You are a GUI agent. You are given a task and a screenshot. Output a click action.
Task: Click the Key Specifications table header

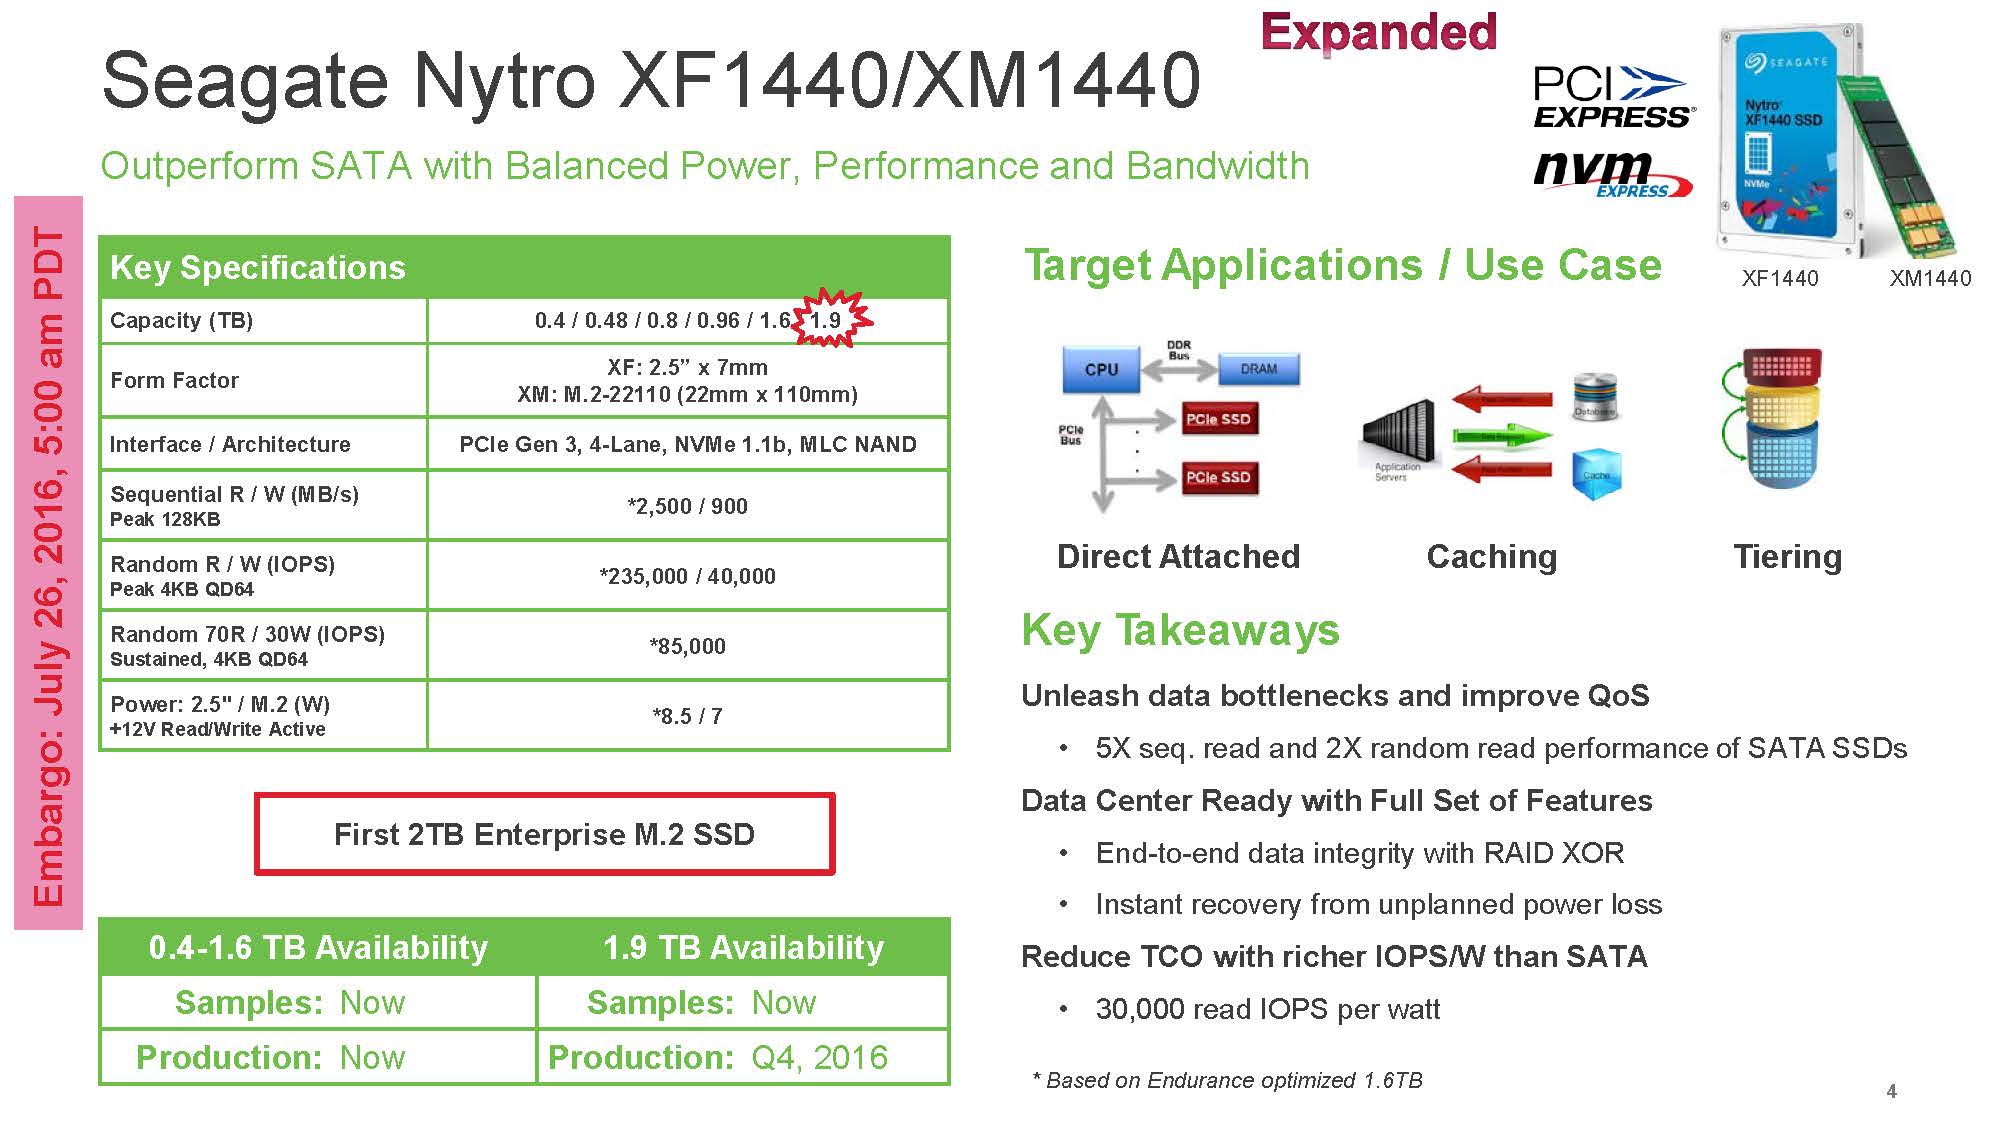tap(524, 267)
